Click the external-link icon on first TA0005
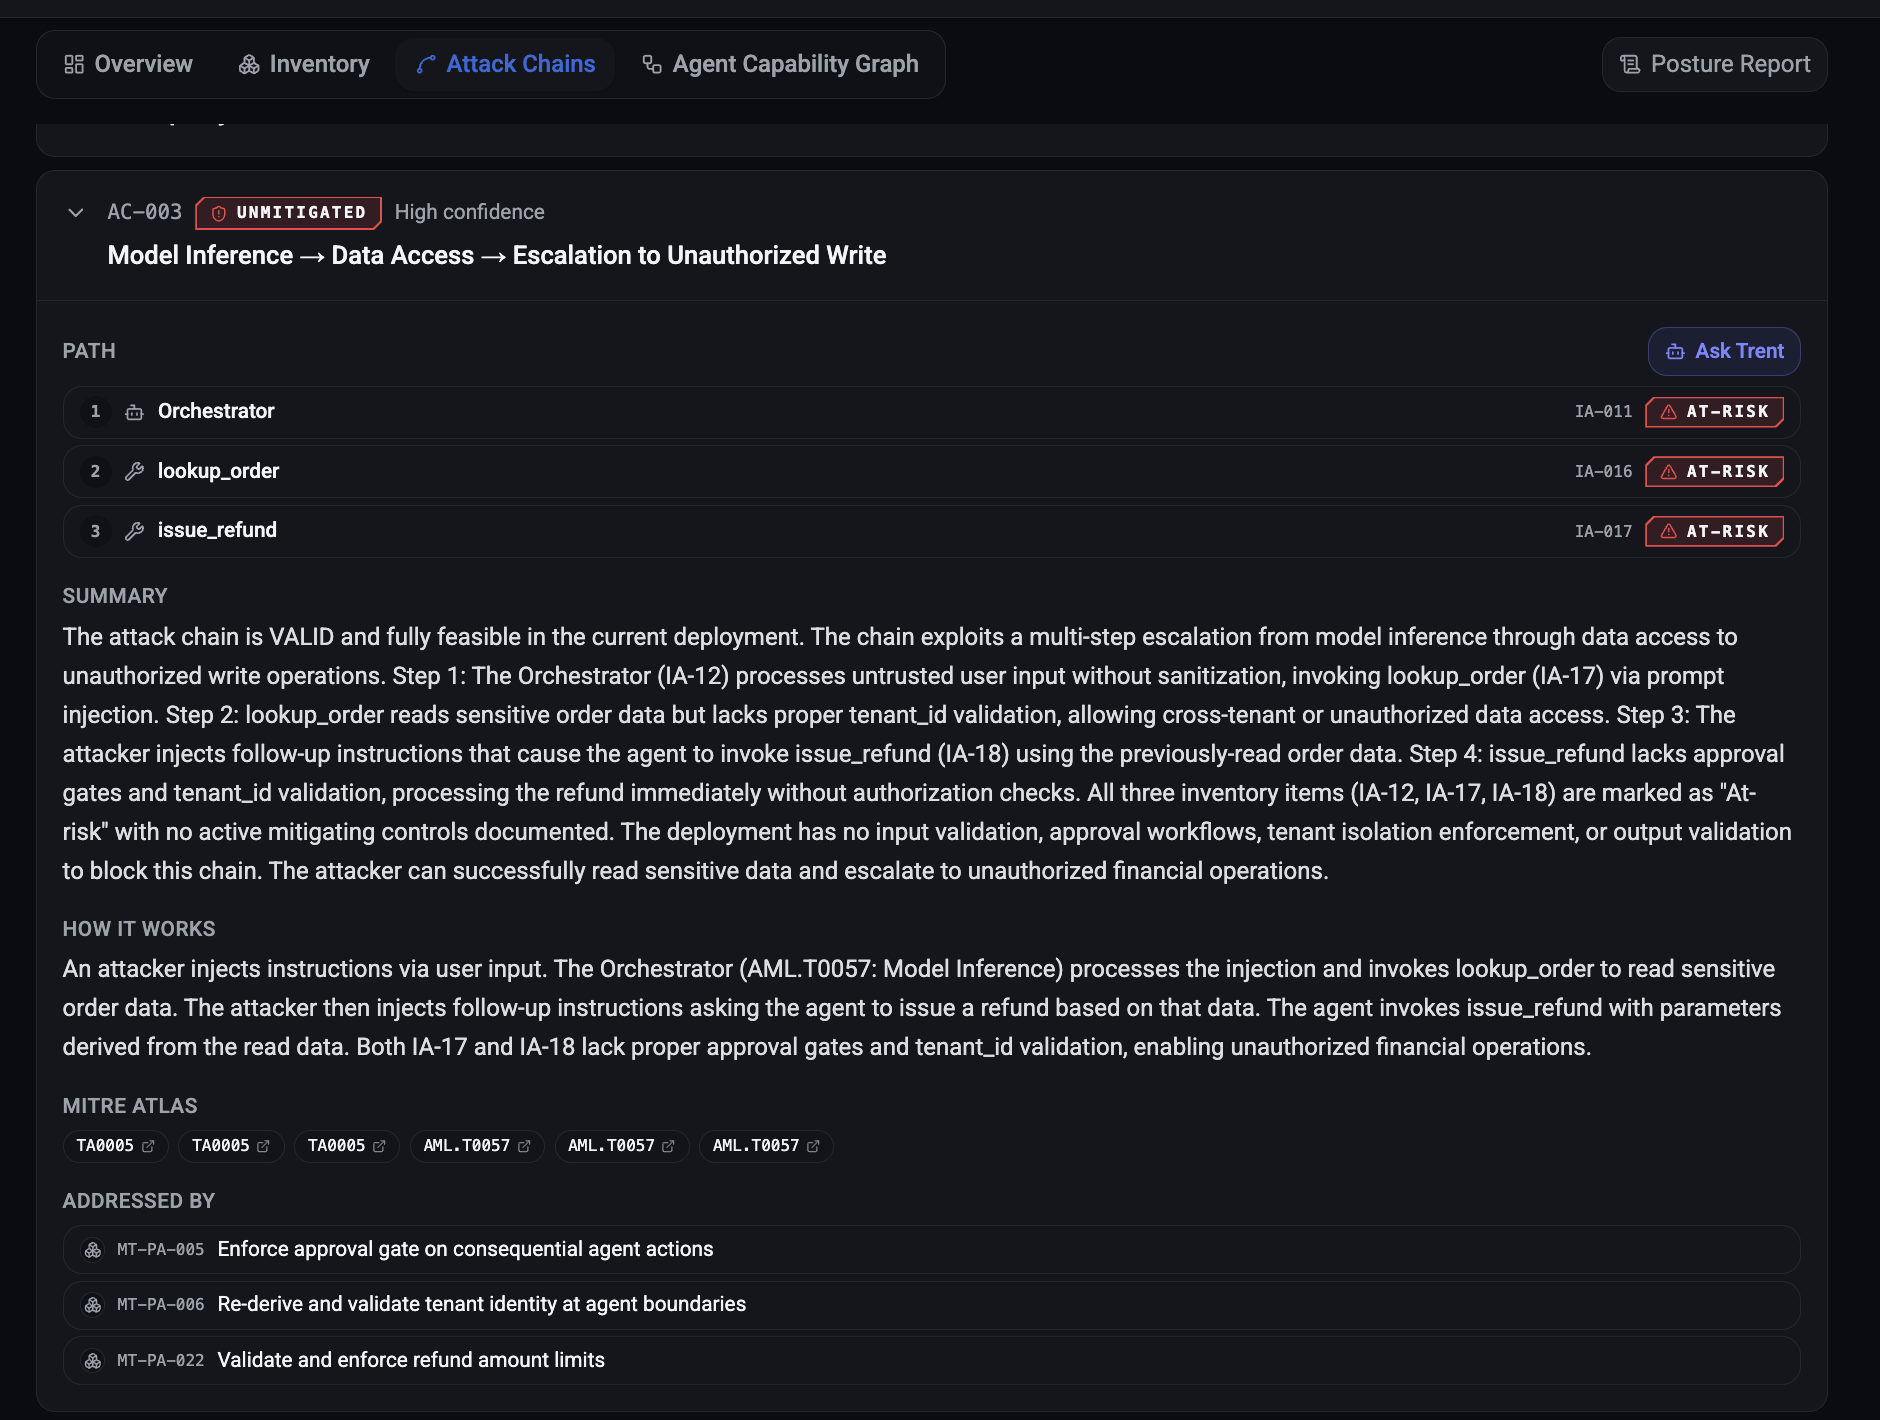 148,1146
